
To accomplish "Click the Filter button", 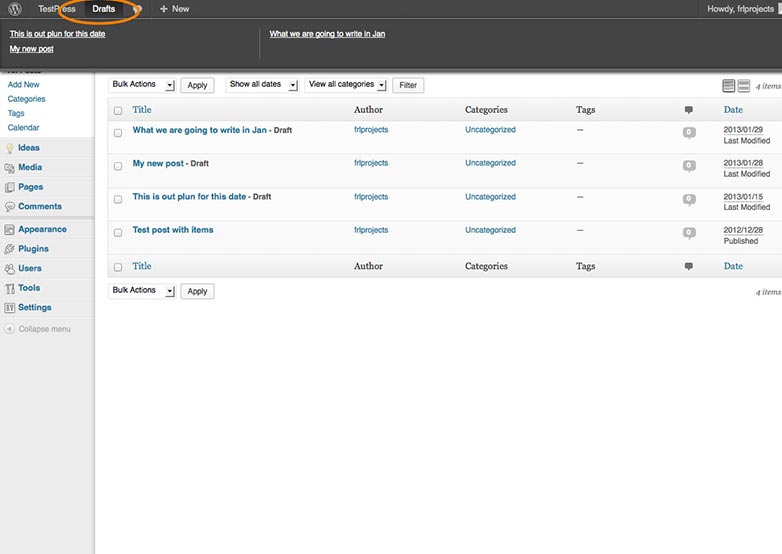I will (408, 85).
